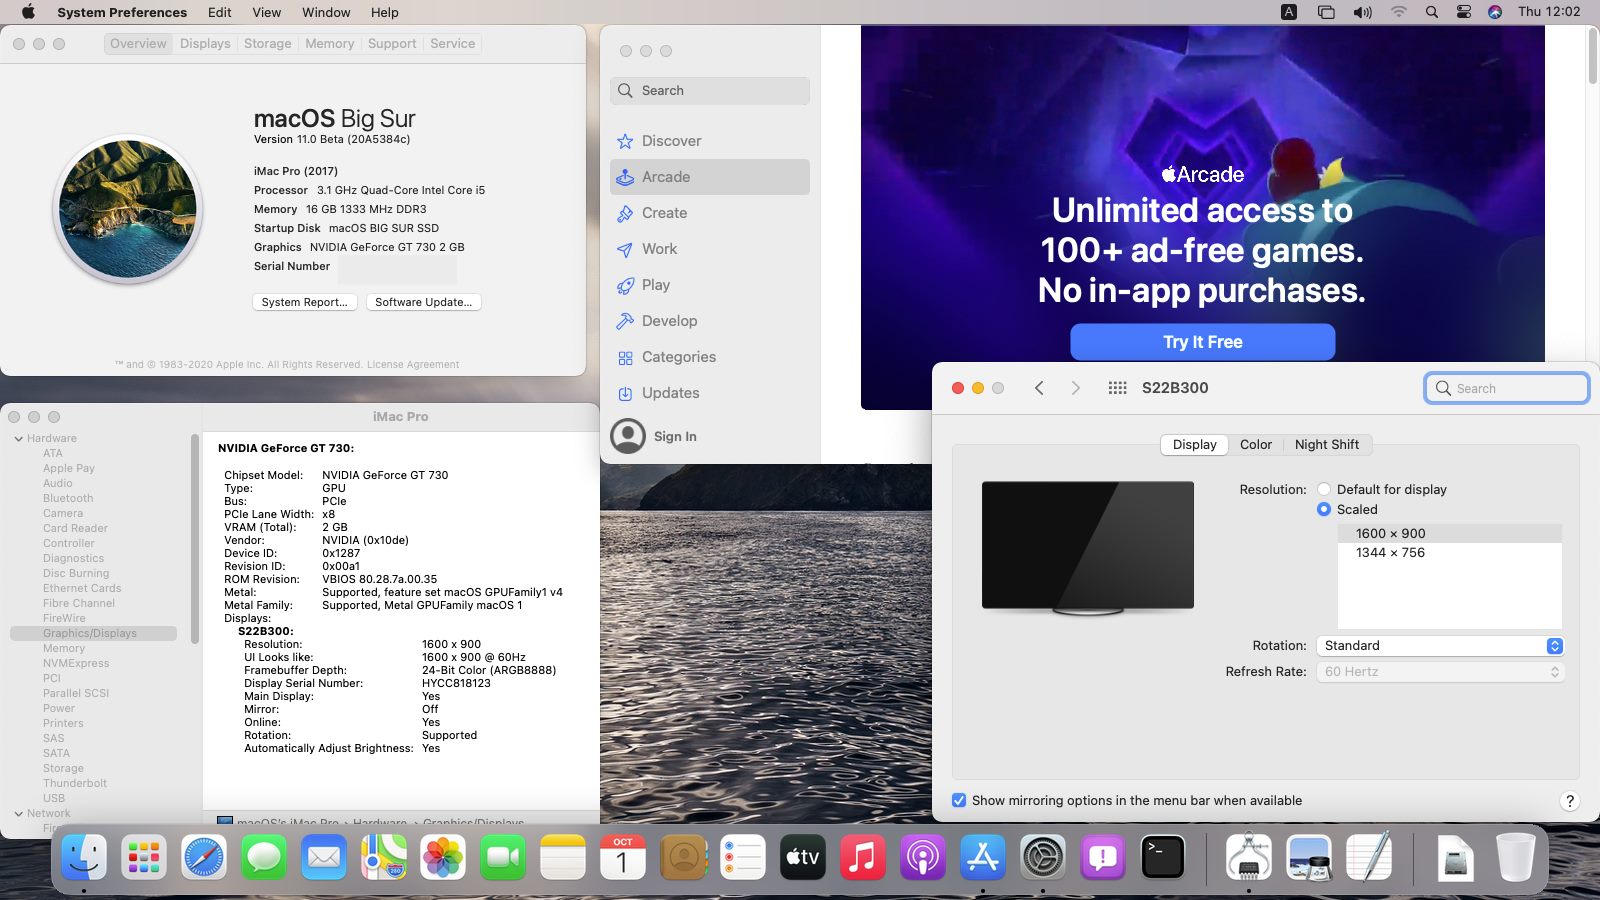1600x900 pixels.
Task: Click the App Store search field
Action: pos(710,91)
